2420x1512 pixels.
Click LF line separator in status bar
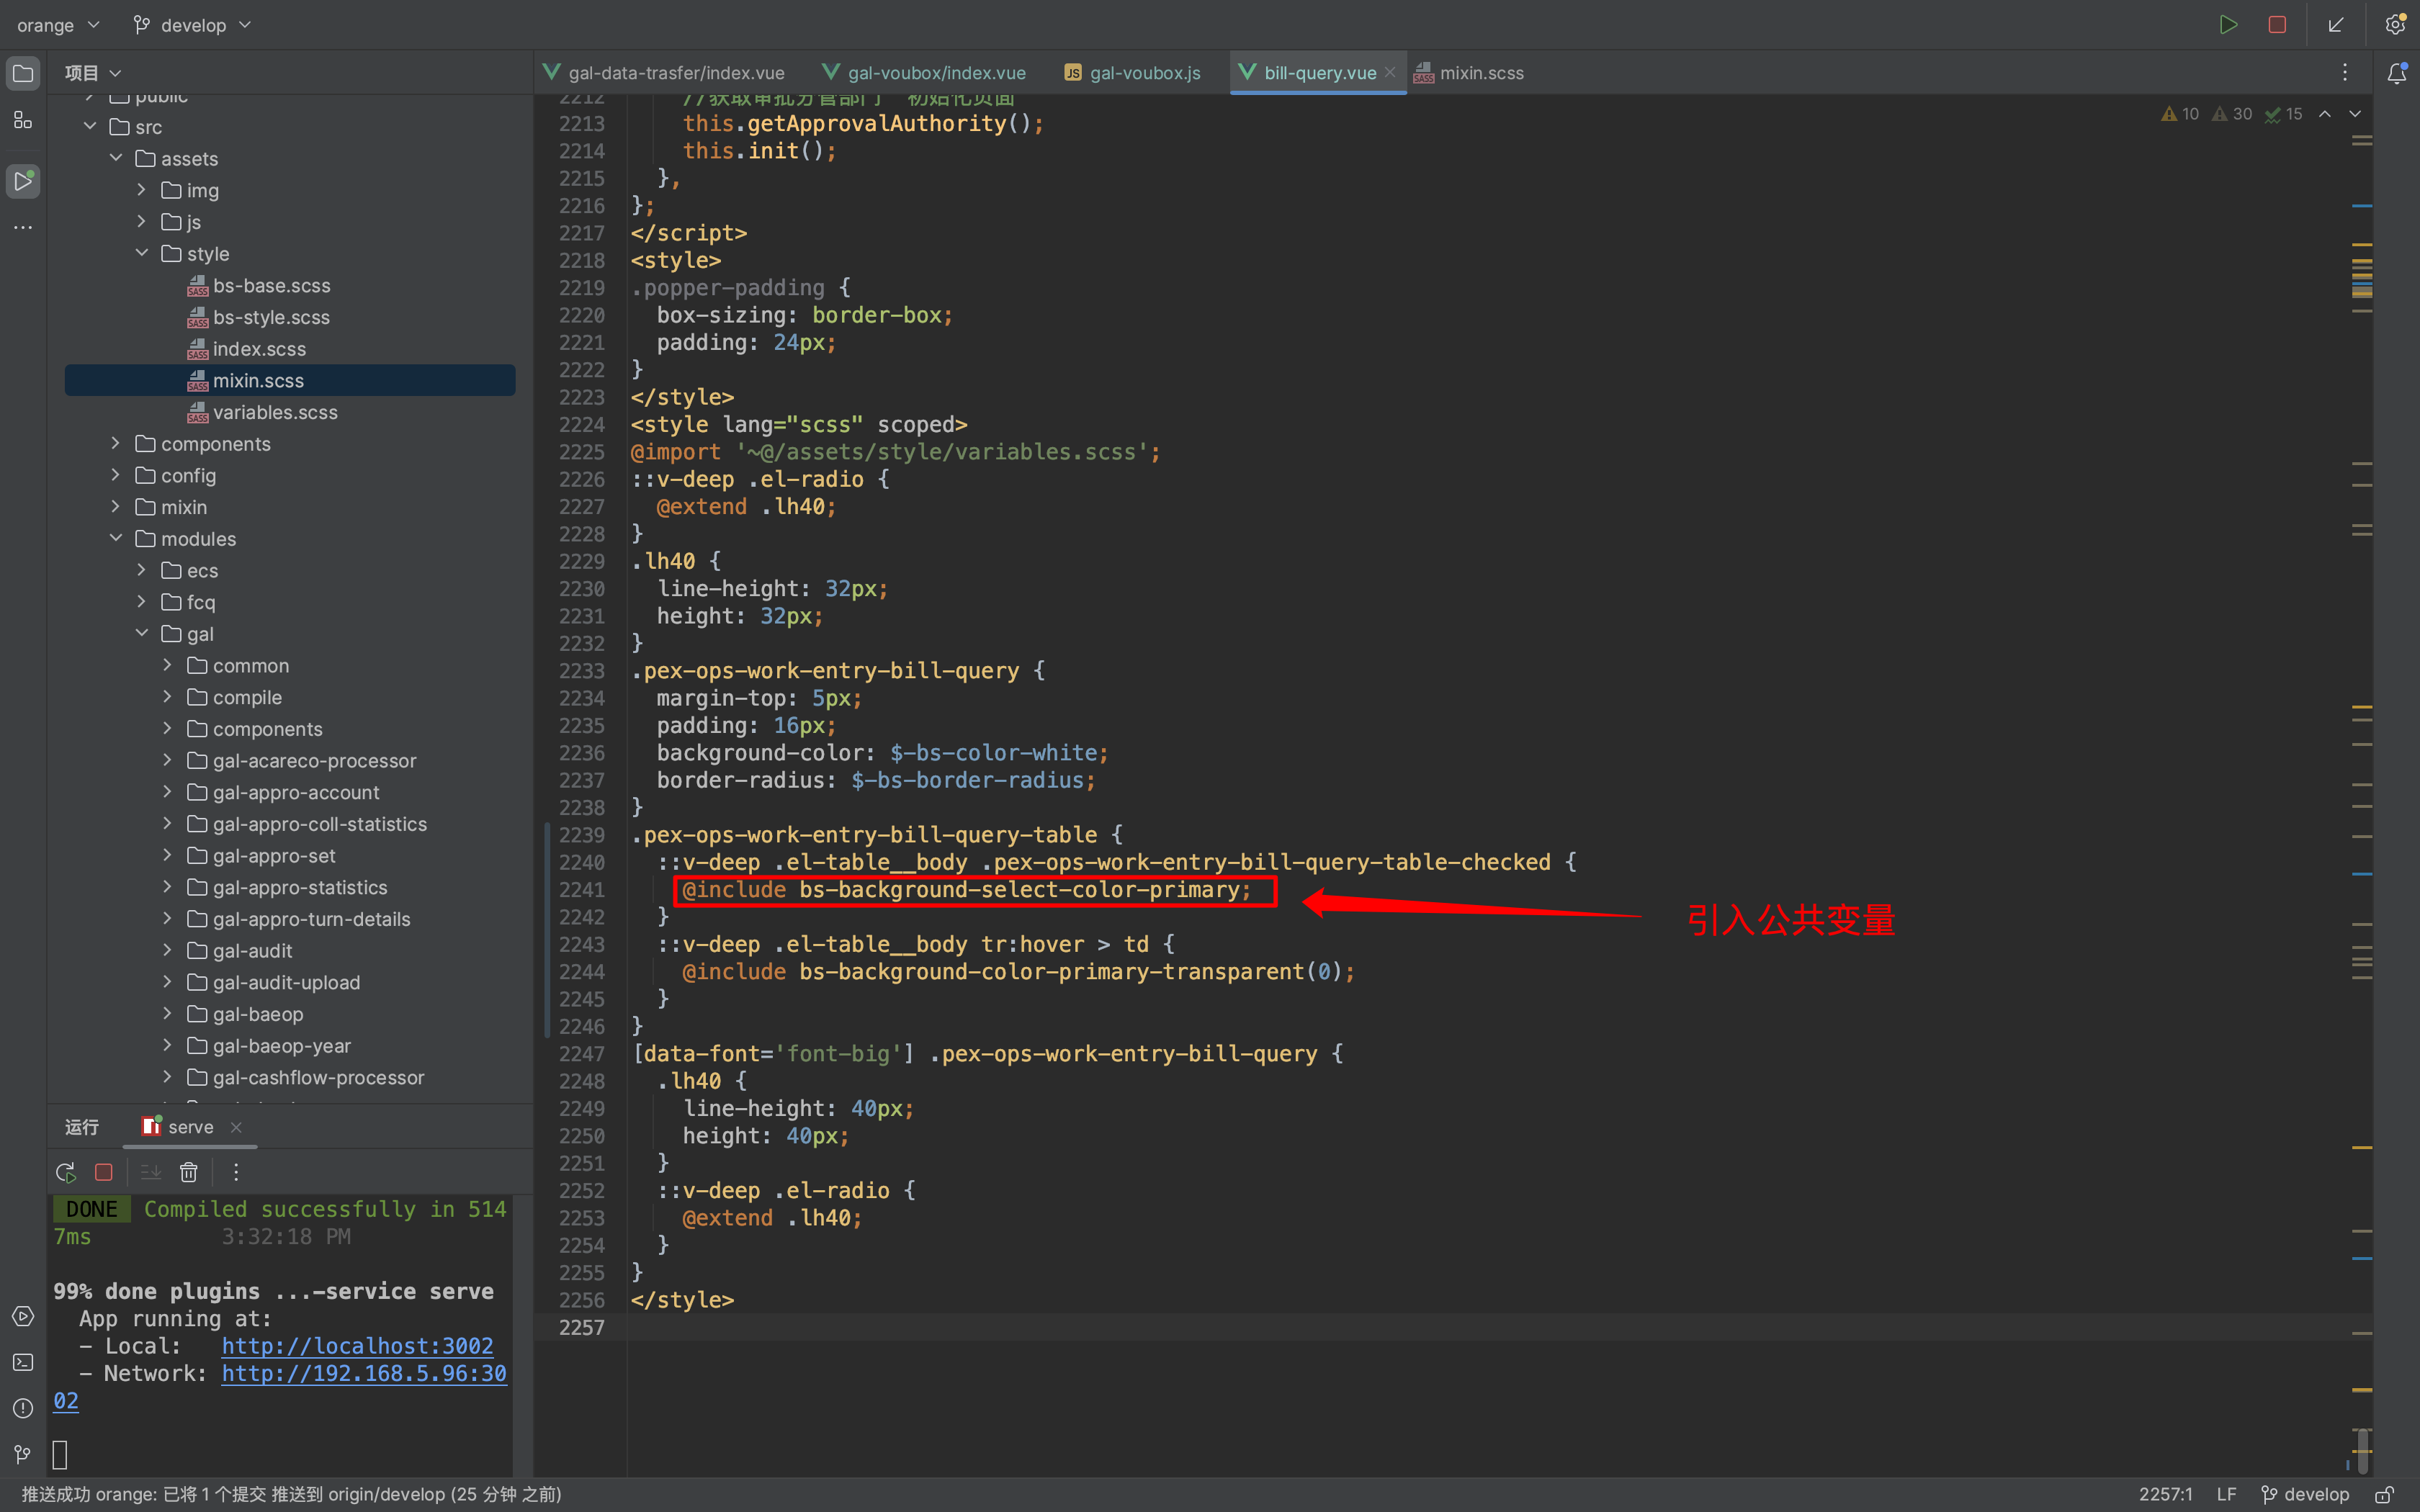click(2226, 1494)
